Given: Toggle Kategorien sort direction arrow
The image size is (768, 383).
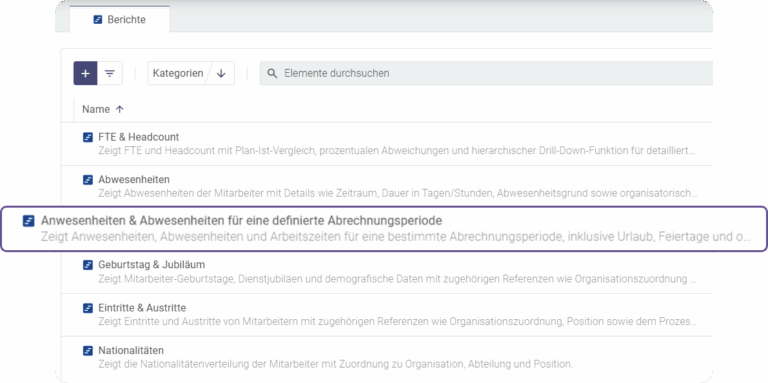Looking at the screenshot, I should click(221, 73).
